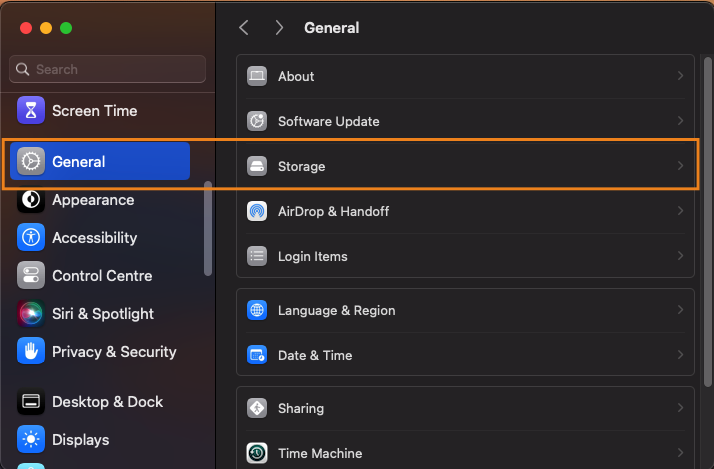Expand the About row chevron
The height and width of the screenshot is (469, 714).
tap(680, 76)
